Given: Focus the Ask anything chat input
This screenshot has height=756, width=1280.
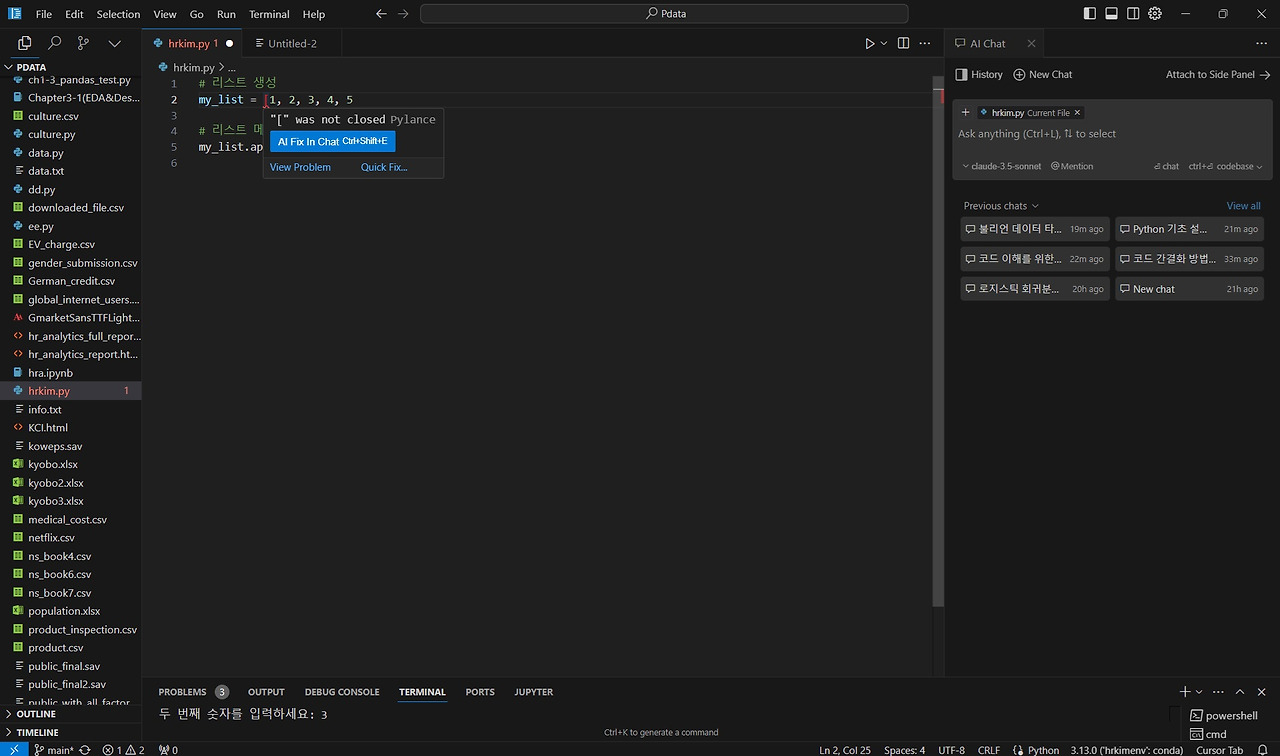Looking at the screenshot, I should point(1112,134).
